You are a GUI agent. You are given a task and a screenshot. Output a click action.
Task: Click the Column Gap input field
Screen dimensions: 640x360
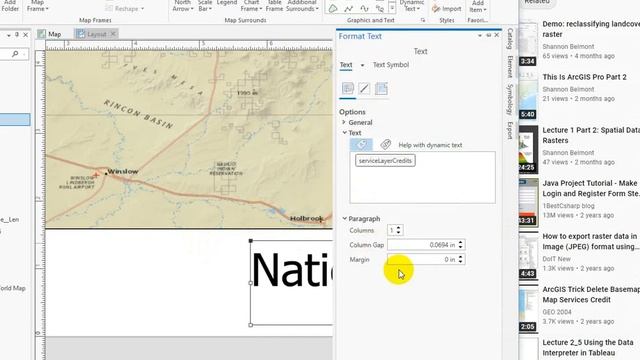[422, 245]
